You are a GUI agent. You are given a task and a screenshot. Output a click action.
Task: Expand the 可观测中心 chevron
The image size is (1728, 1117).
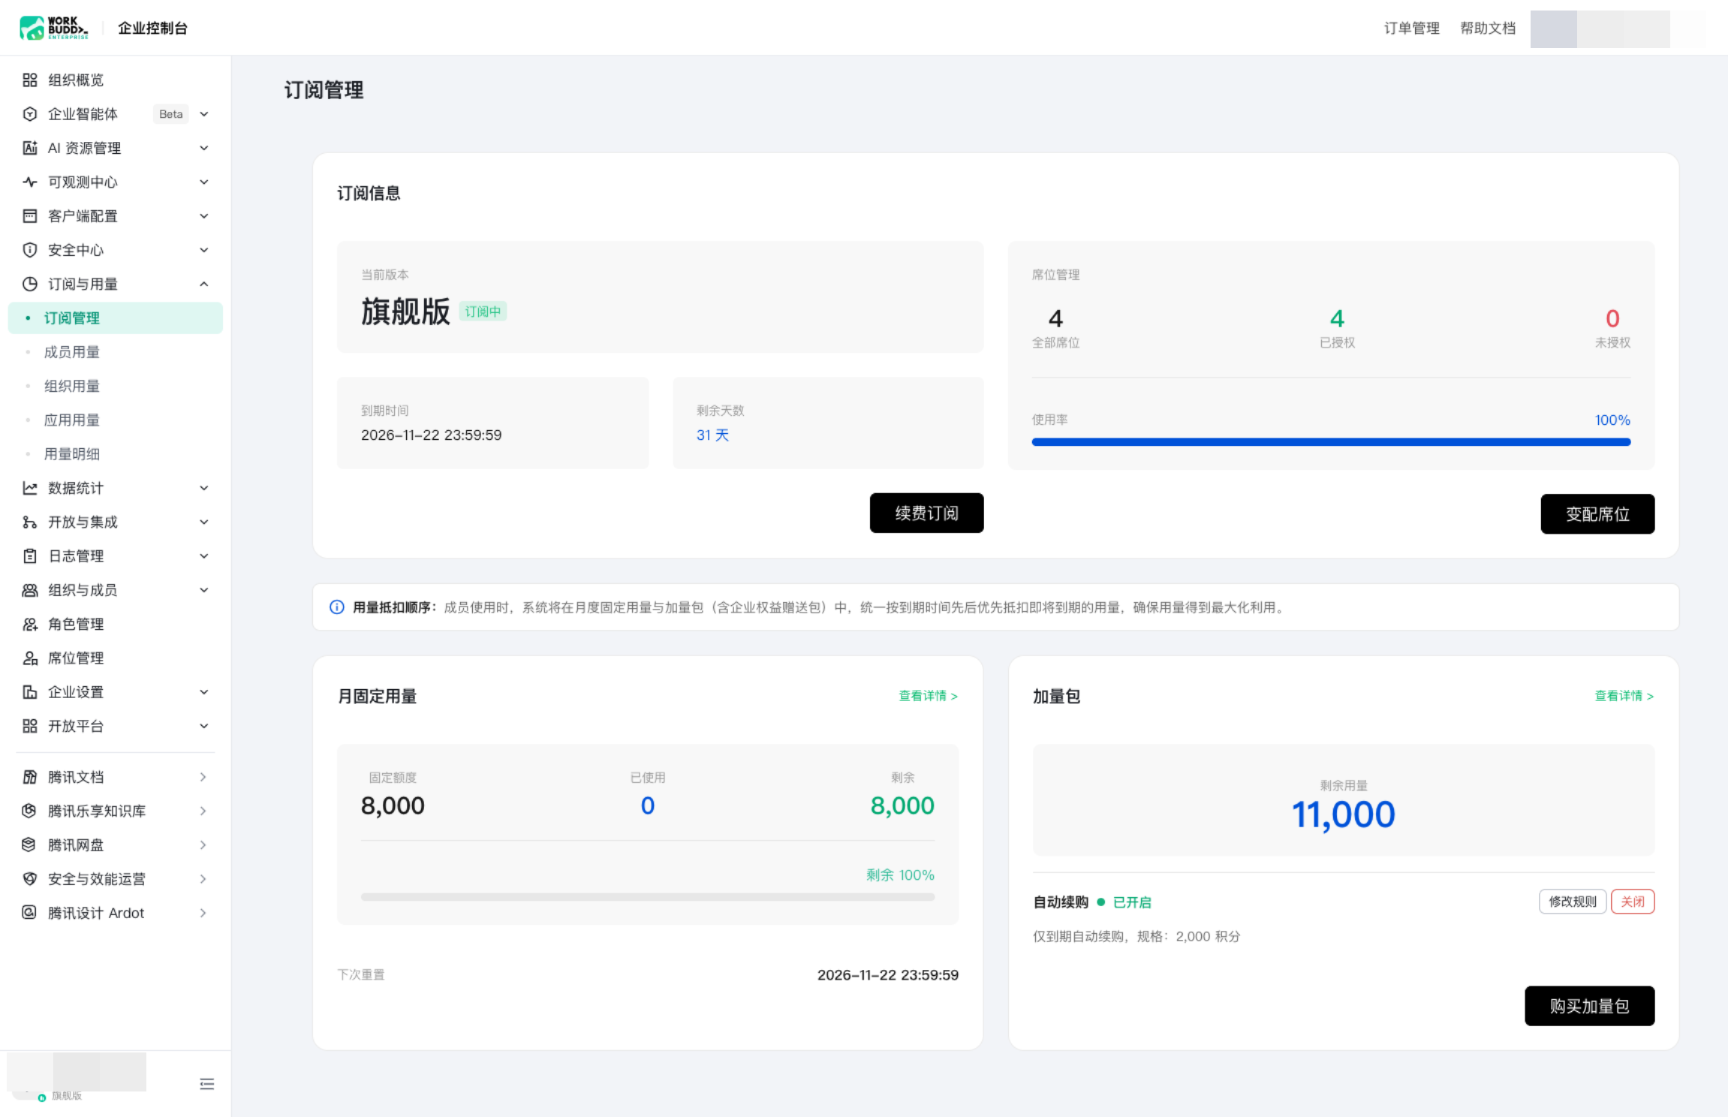pyautogui.click(x=204, y=182)
